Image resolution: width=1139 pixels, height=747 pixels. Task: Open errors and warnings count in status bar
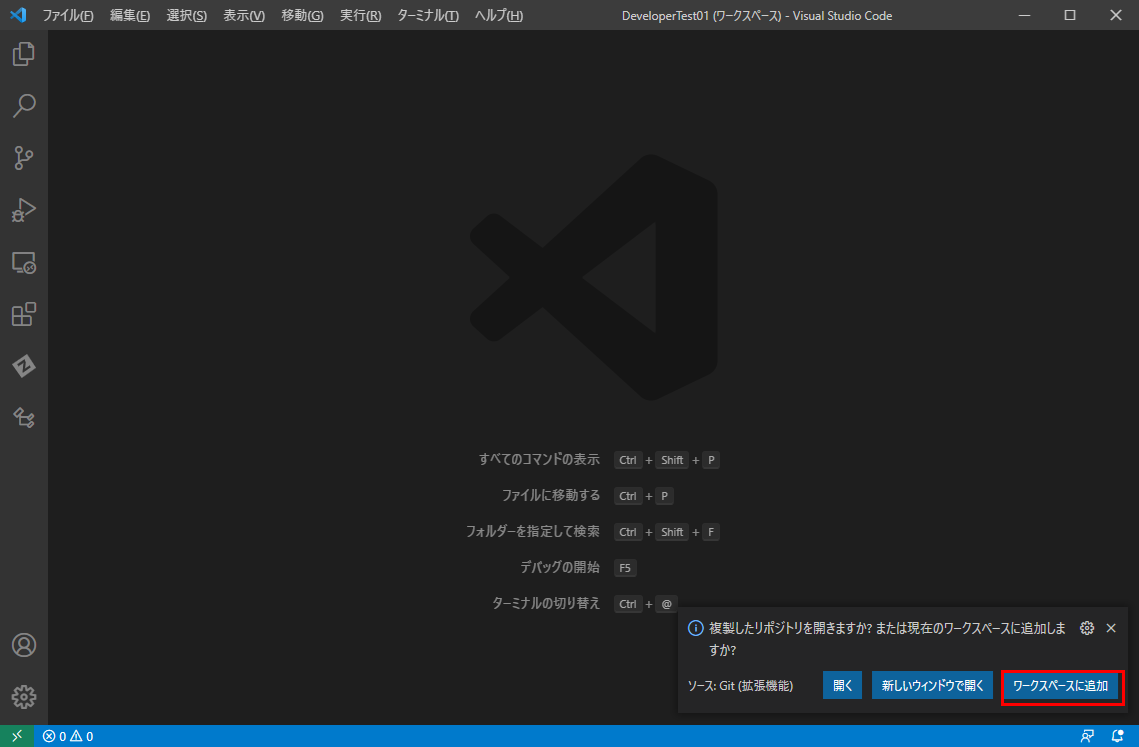(68, 736)
